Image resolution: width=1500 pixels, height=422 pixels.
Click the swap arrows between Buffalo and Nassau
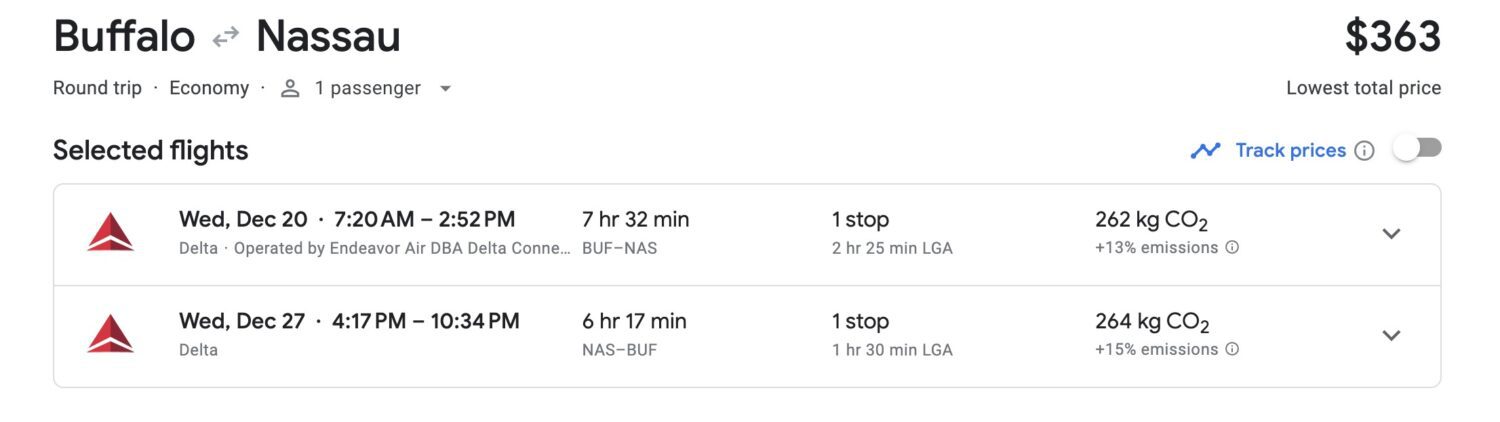(x=225, y=37)
